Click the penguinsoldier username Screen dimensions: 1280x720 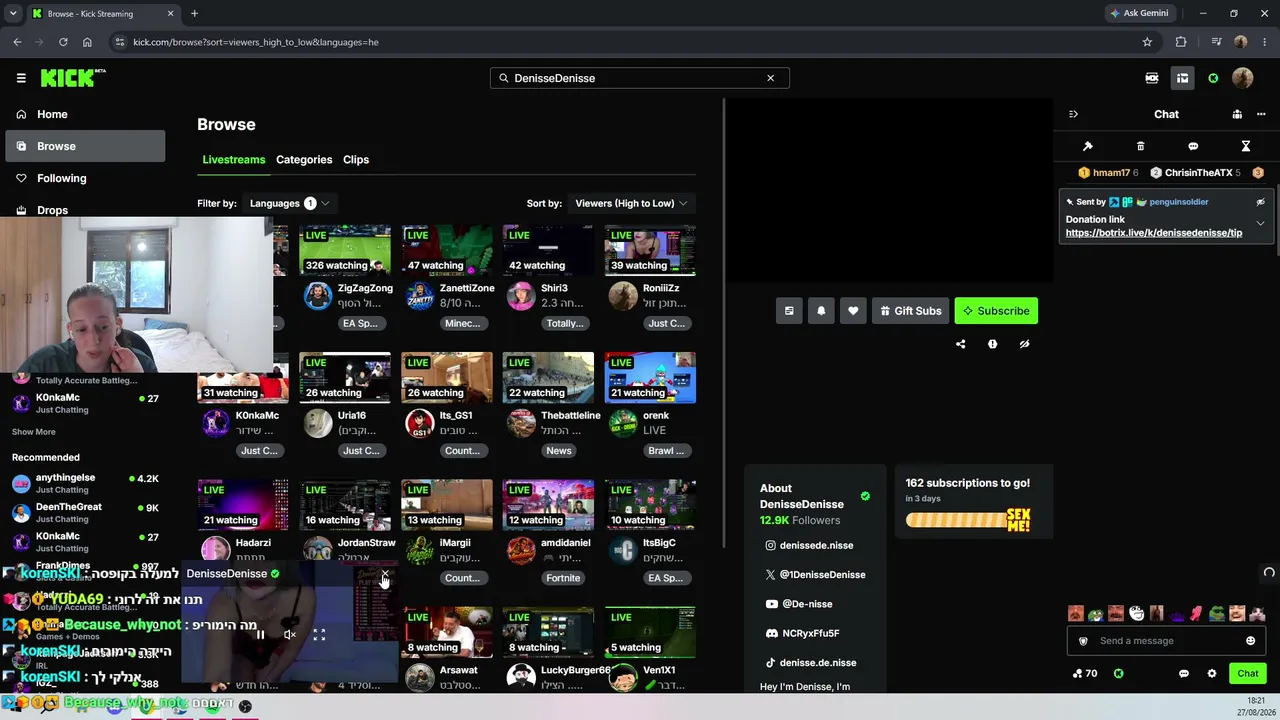coord(1179,202)
